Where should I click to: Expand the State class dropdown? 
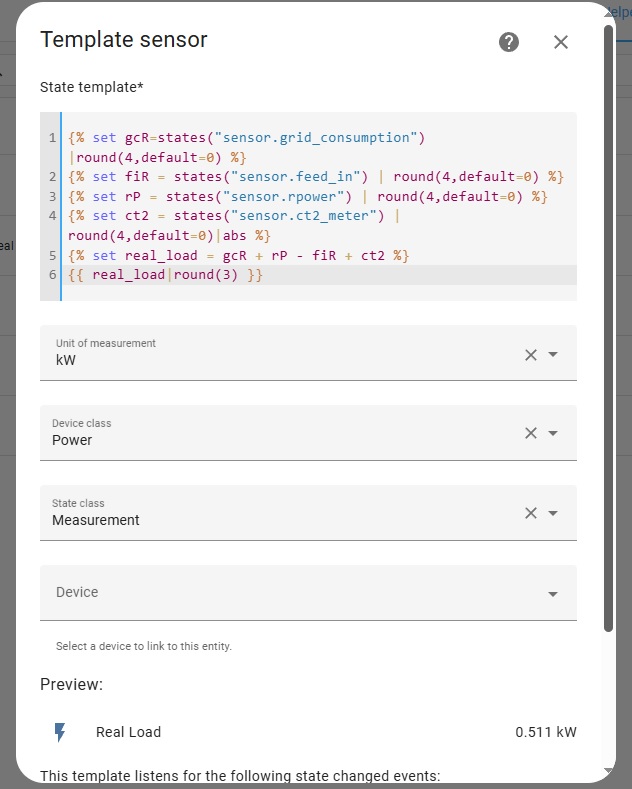coord(553,513)
